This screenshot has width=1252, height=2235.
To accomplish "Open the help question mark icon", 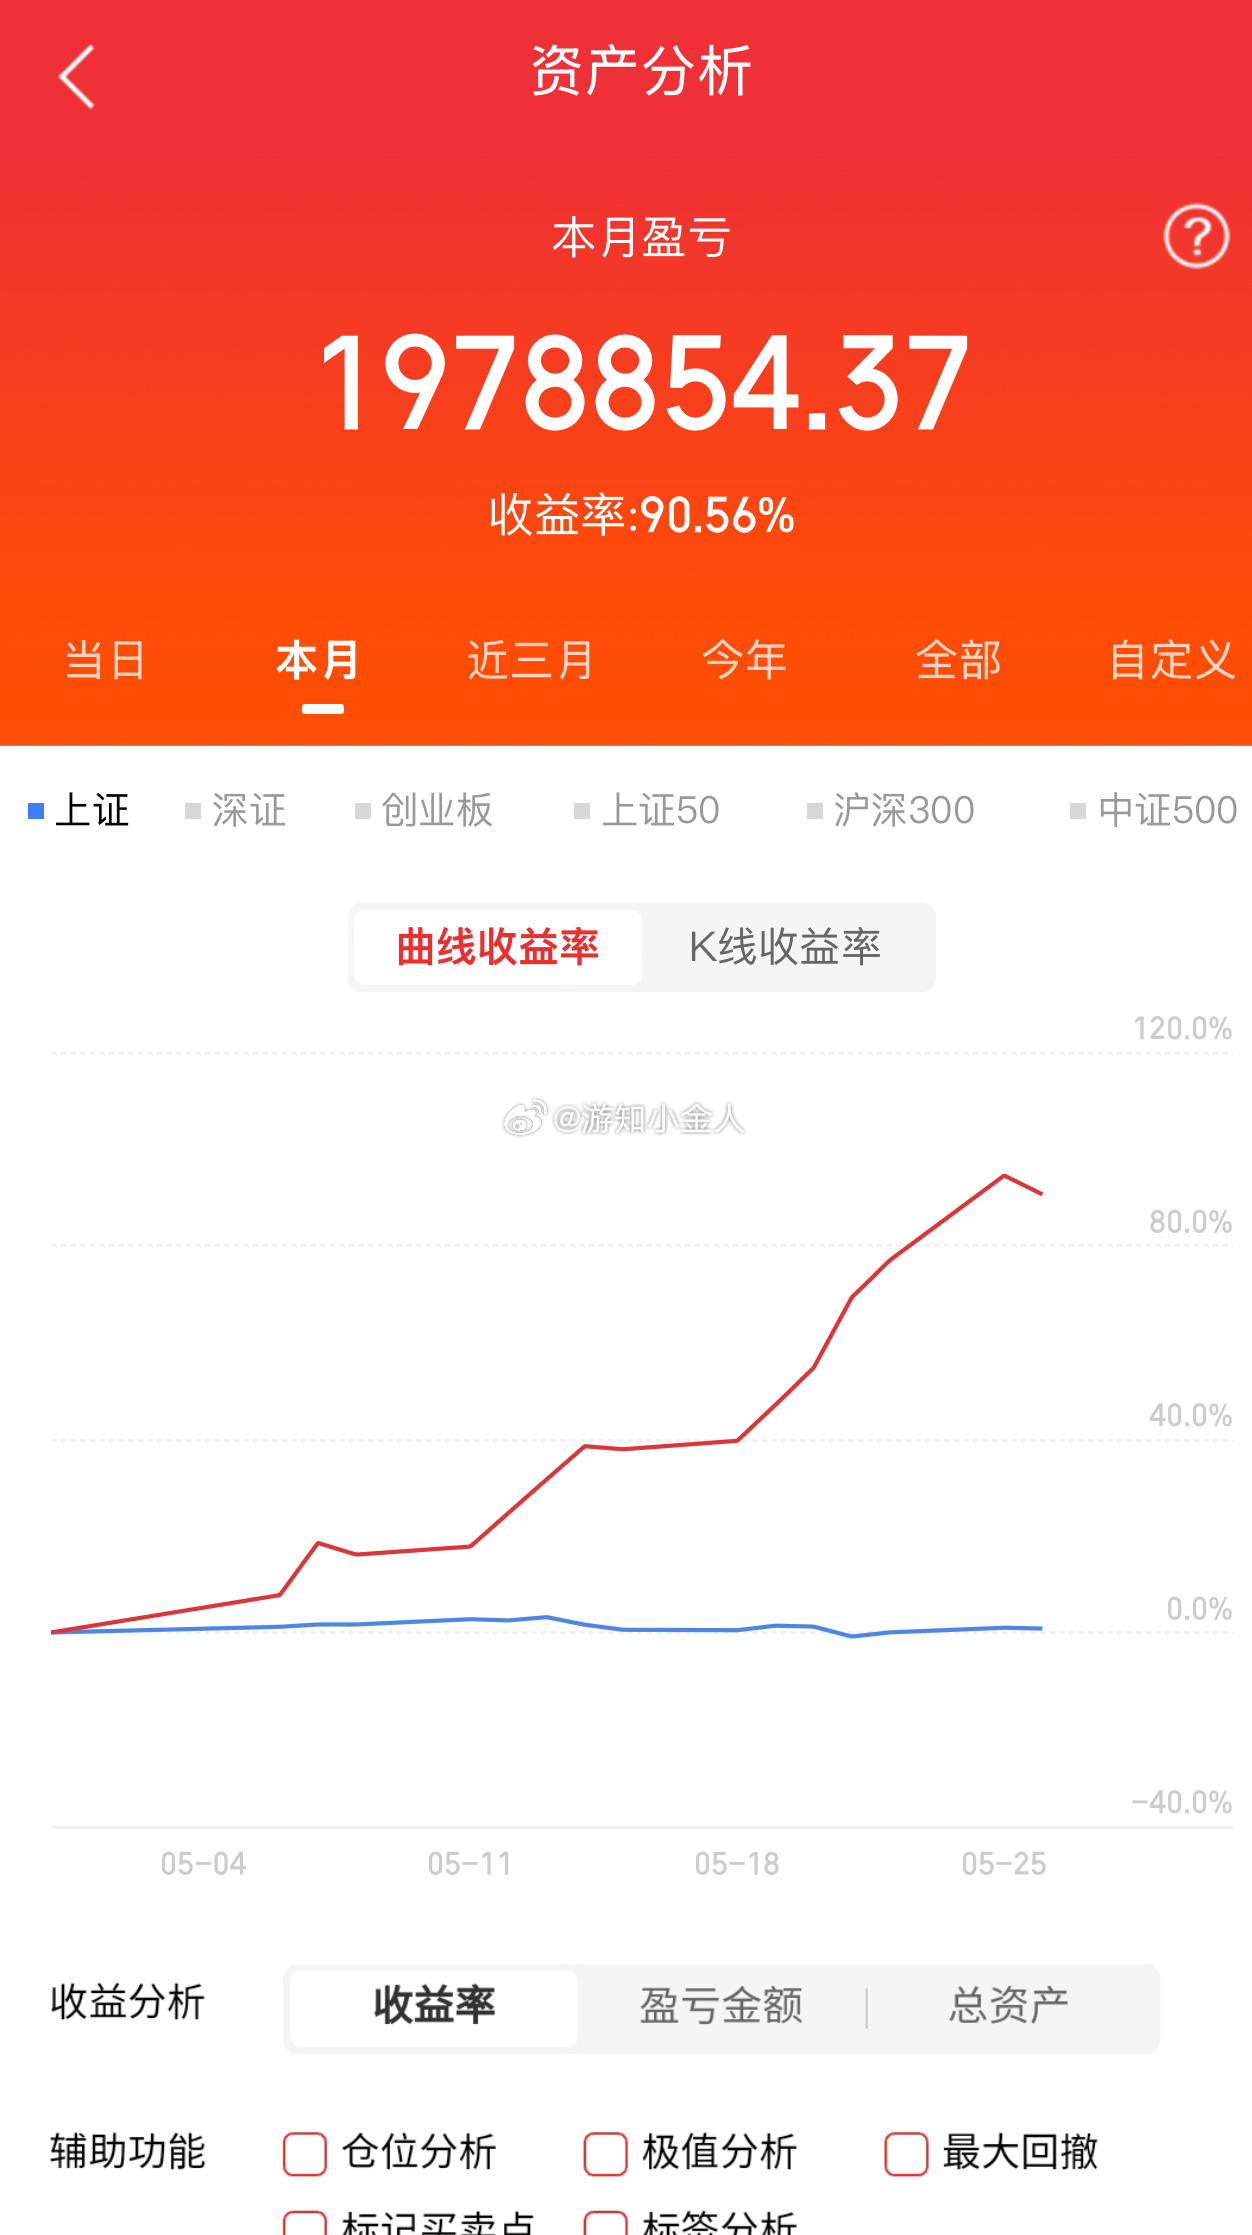I will coord(1196,237).
